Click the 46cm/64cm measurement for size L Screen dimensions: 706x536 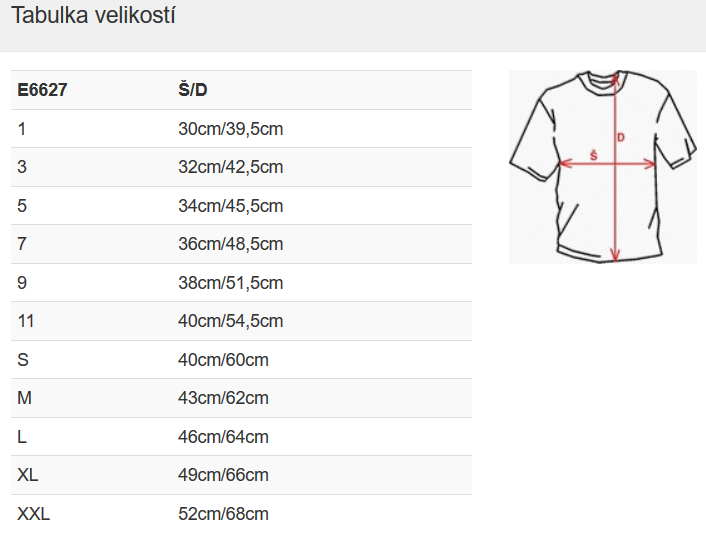(x=223, y=437)
